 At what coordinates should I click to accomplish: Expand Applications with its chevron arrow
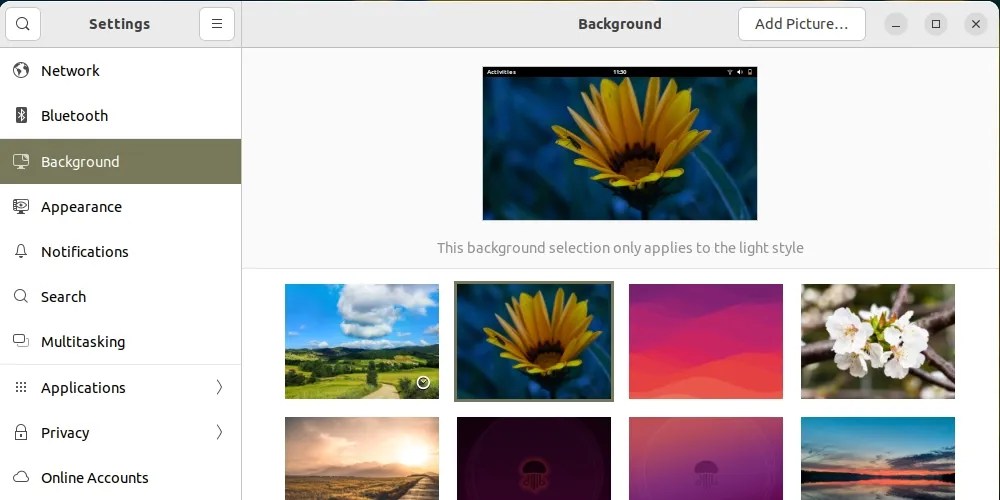pos(219,387)
